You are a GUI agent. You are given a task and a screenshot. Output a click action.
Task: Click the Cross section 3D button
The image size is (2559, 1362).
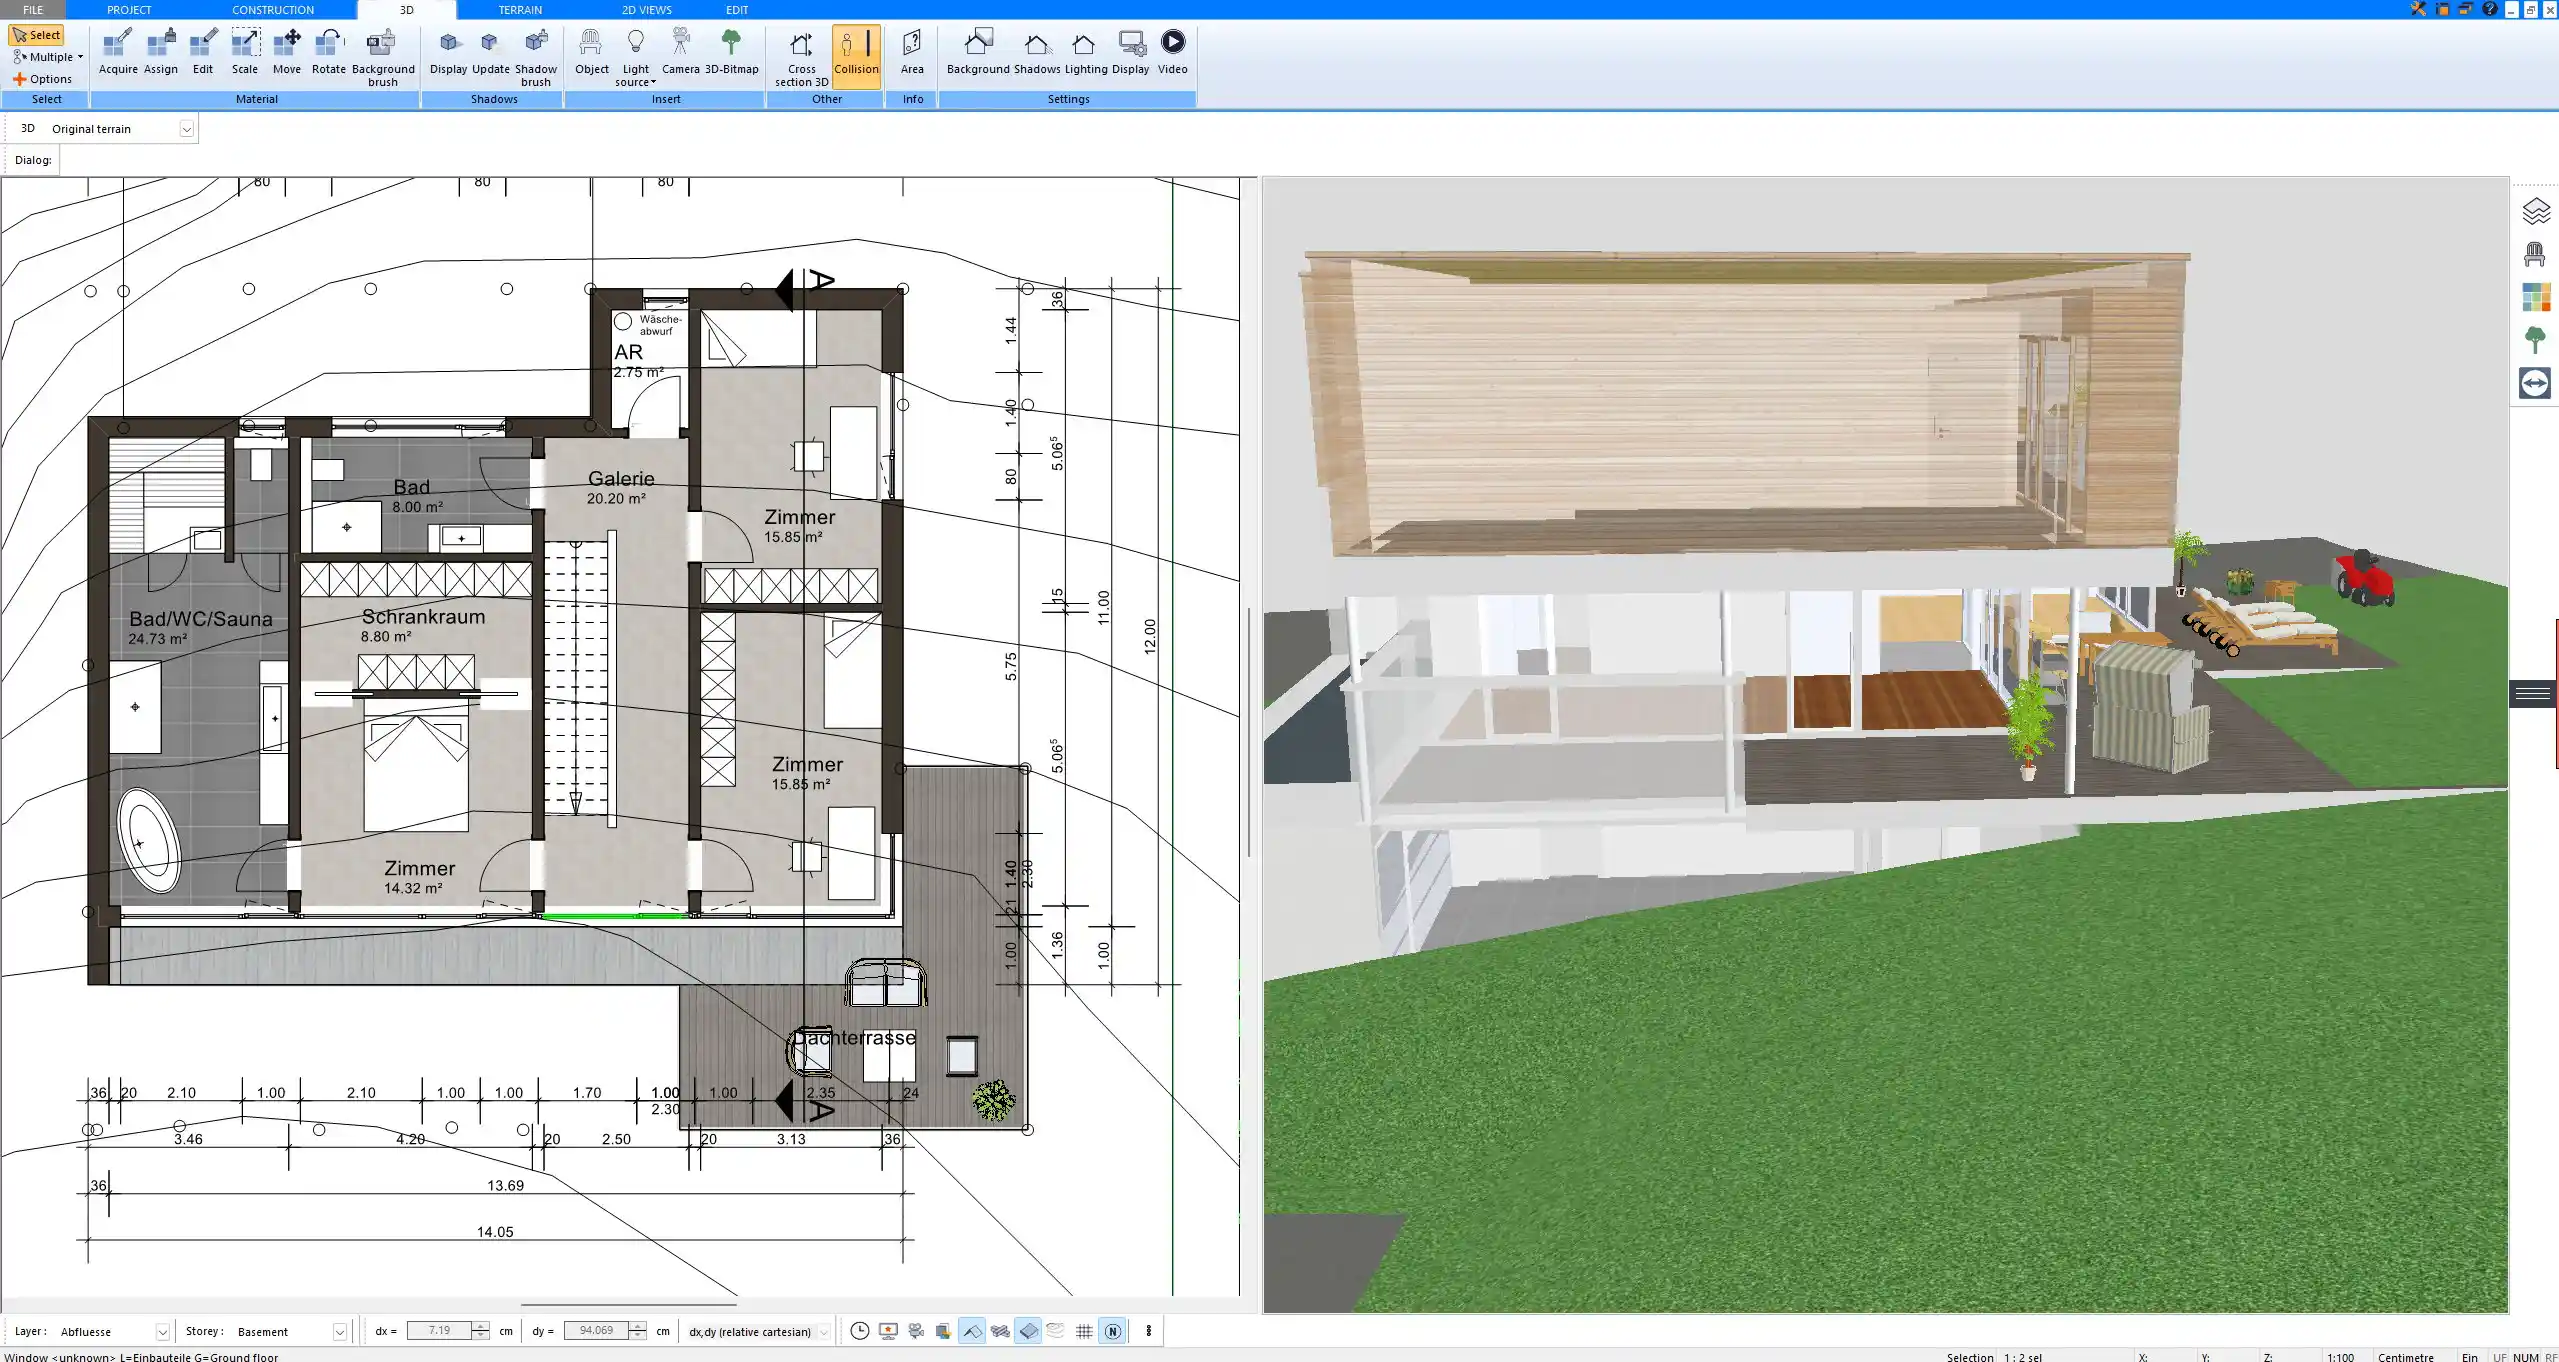click(x=799, y=55)
